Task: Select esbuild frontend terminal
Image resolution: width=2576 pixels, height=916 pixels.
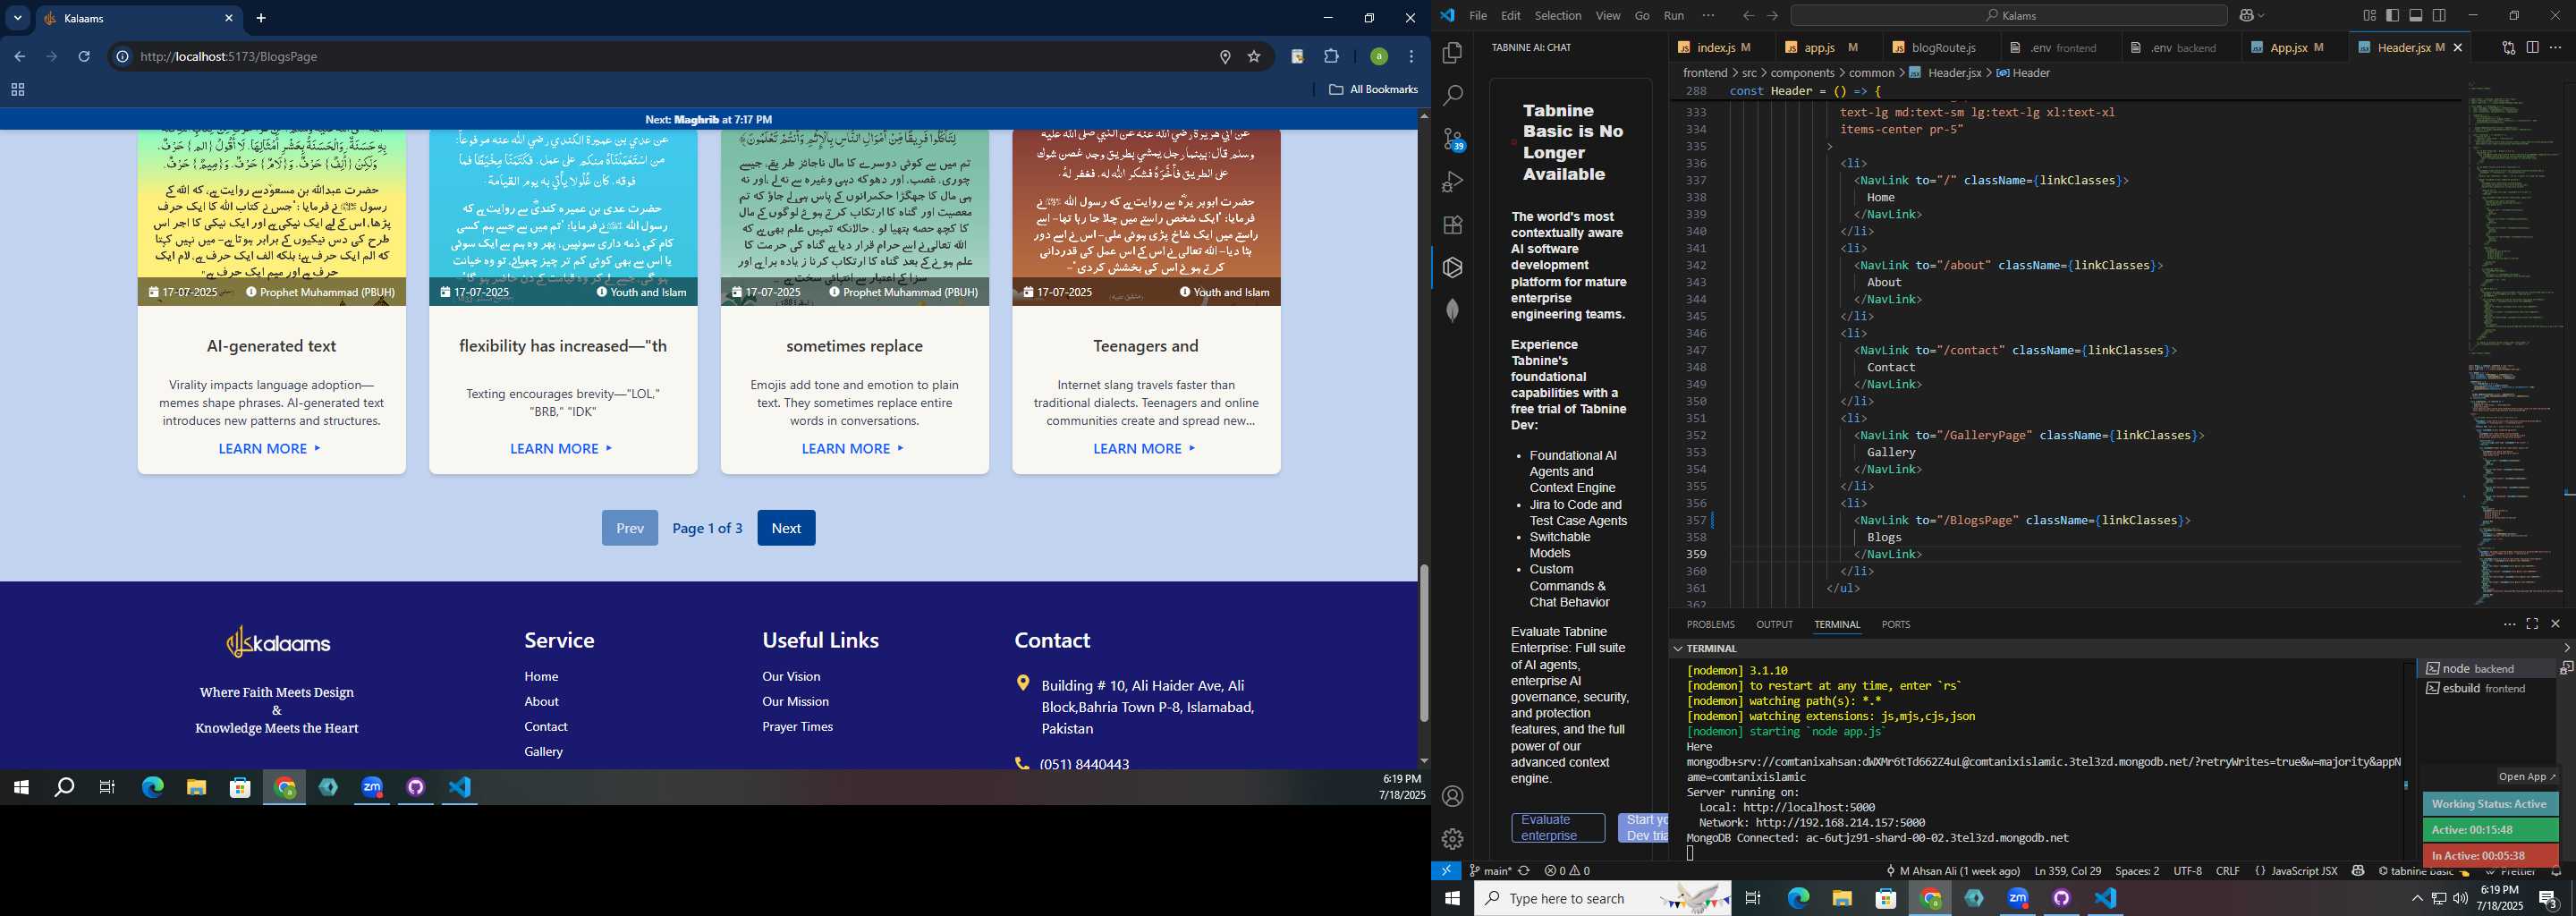Action: (x=2486, y=688)
